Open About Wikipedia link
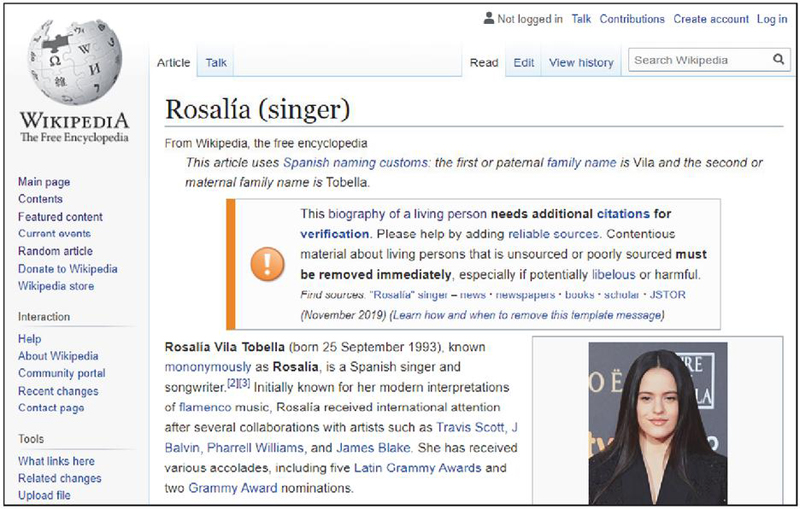The width and height of the screenshot is (800, 509). 58,356
